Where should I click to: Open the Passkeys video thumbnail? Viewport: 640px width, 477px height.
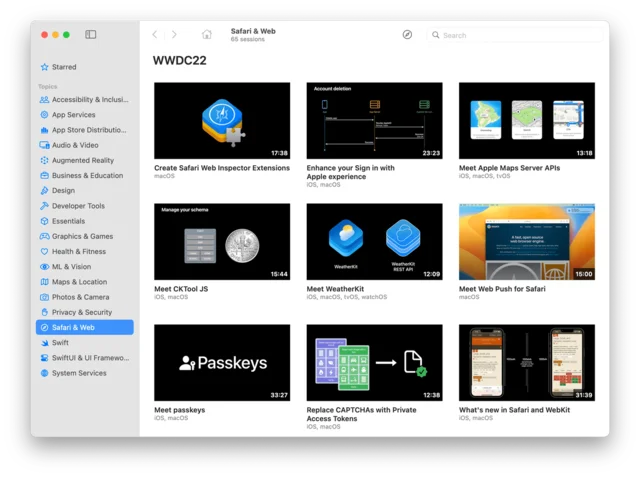[222, 363]
